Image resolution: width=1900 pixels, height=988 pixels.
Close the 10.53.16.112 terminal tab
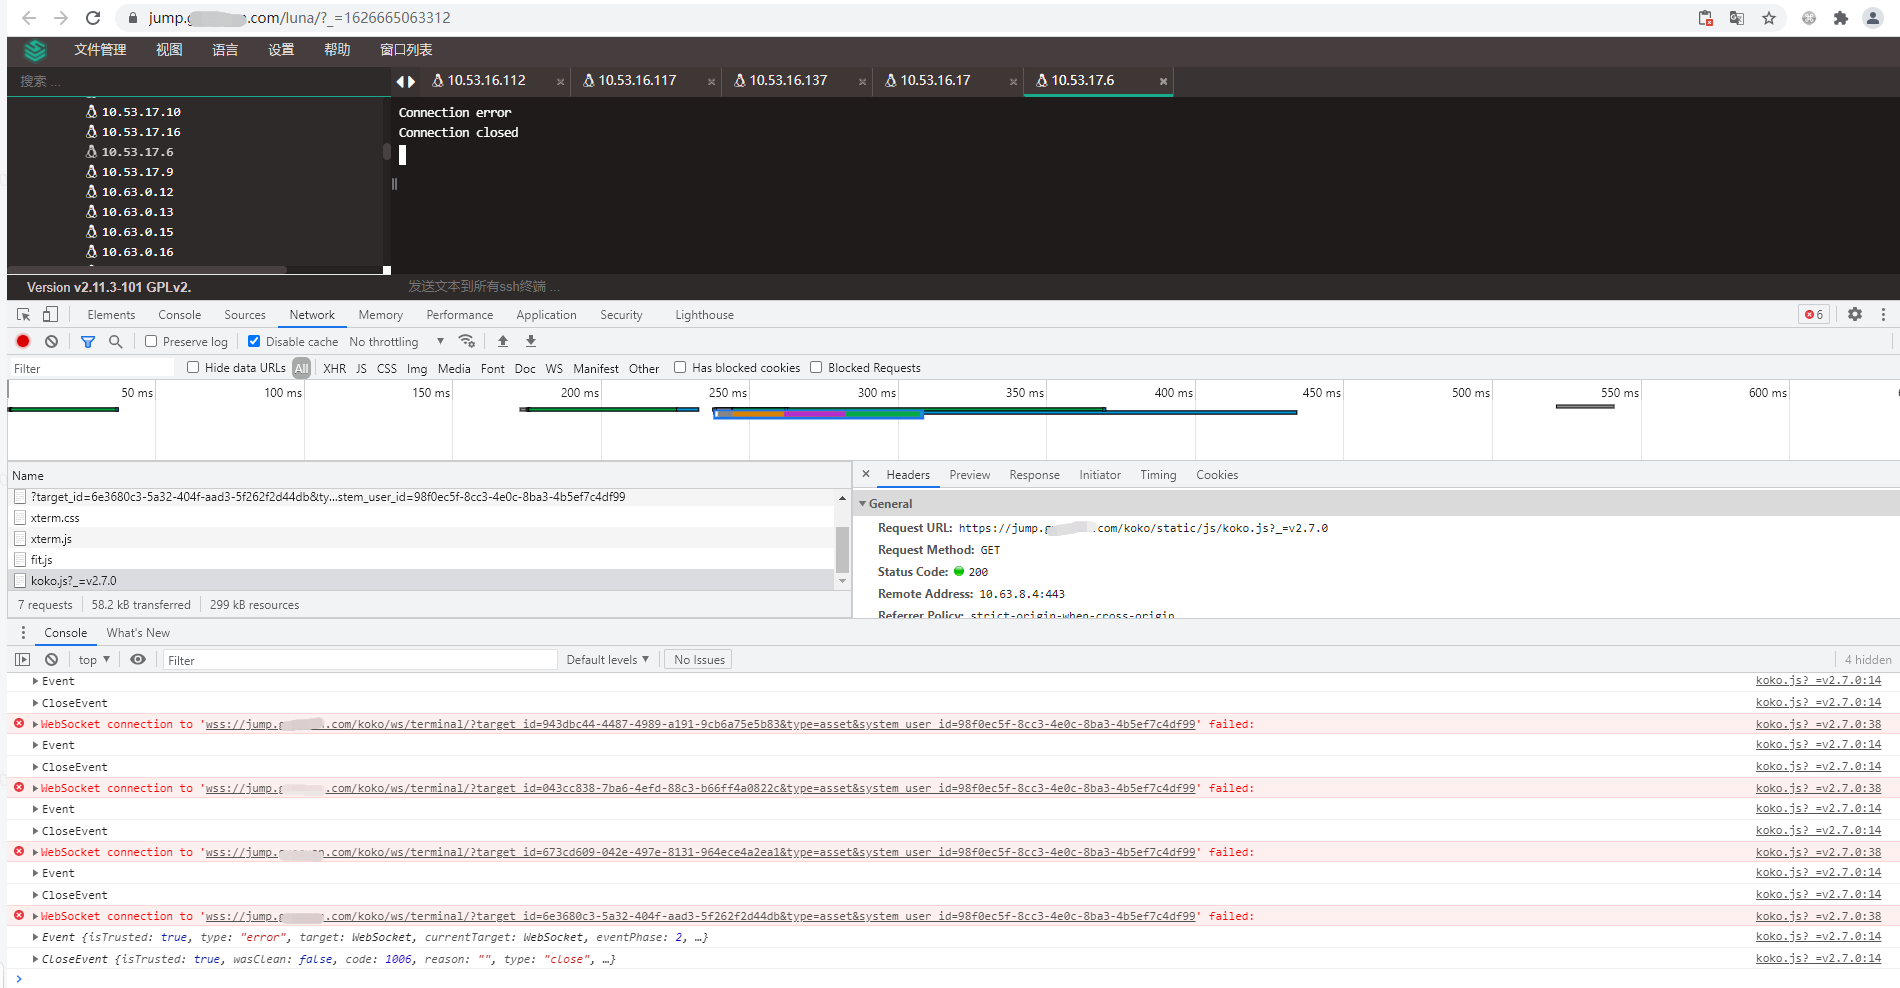560,82
